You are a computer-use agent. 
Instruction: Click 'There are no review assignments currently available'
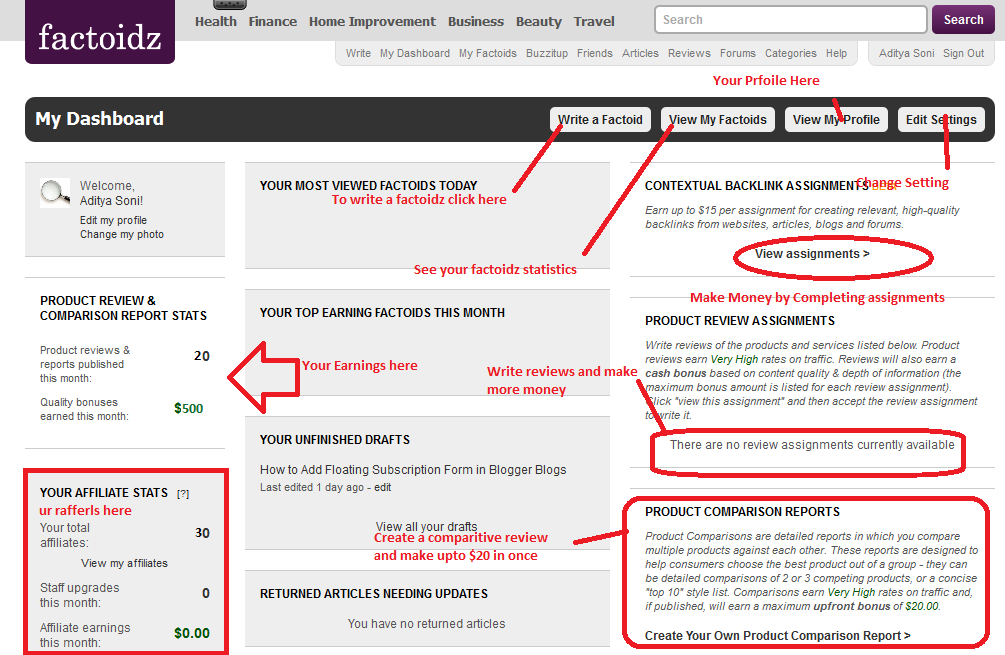[x=812, y=445]
